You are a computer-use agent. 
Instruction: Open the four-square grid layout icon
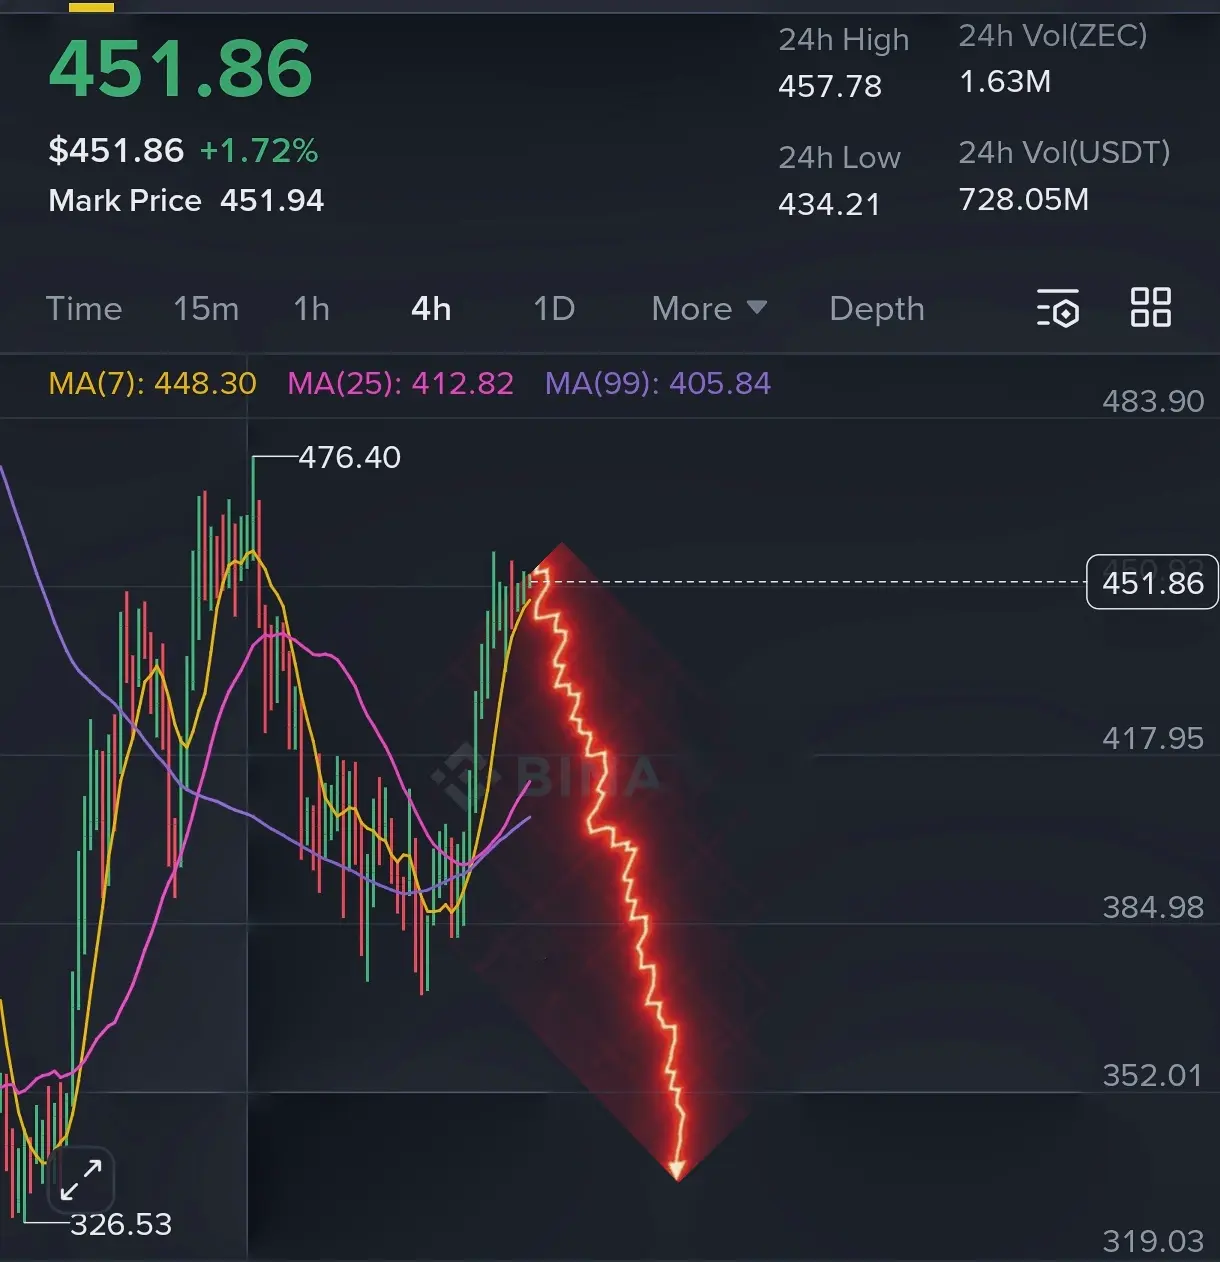coord(1150,307)
